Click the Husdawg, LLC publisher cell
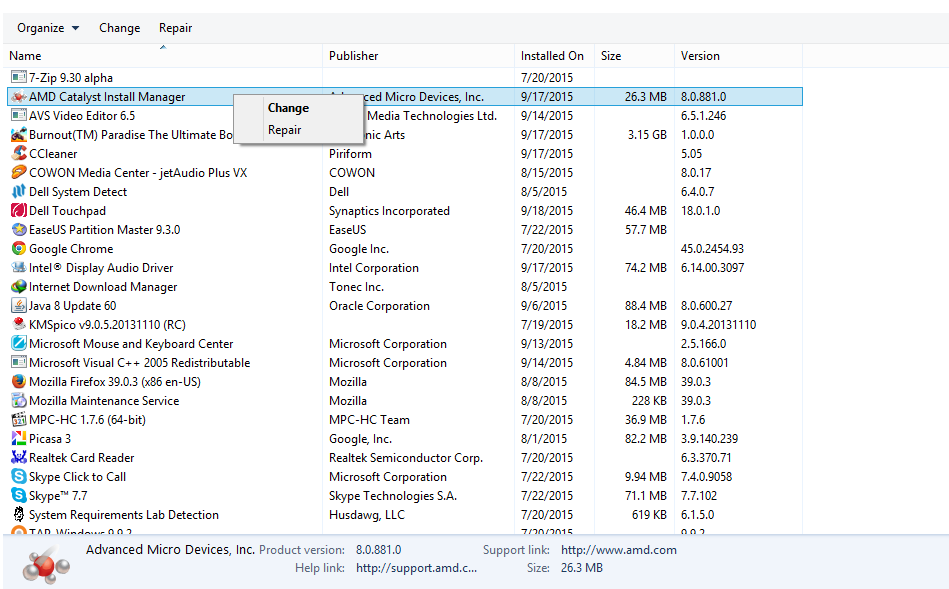949x589 pixels. pos(367,515)
